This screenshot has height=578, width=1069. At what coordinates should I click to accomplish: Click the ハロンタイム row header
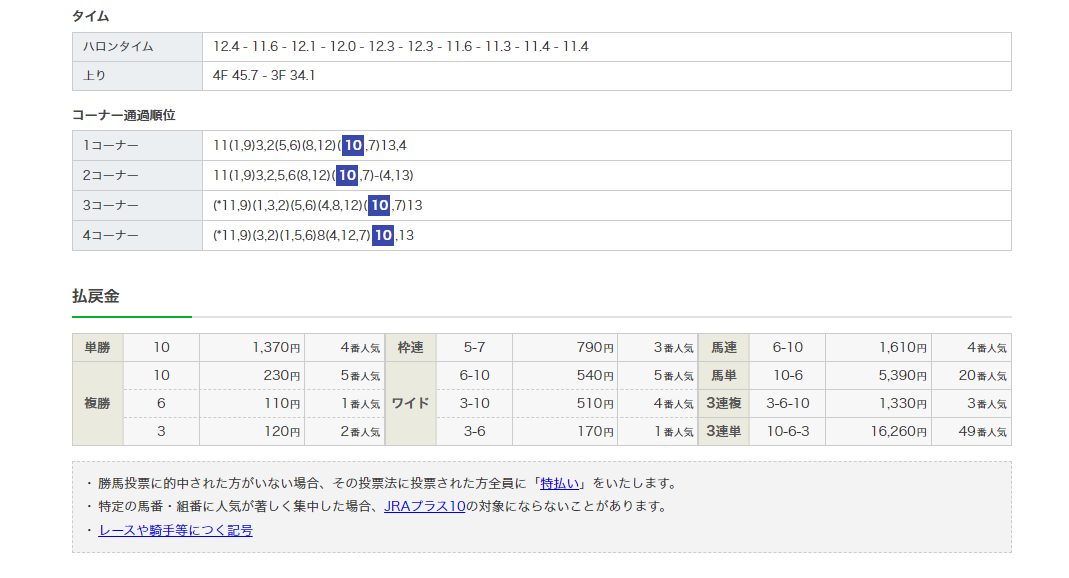[x=137, y=47]
